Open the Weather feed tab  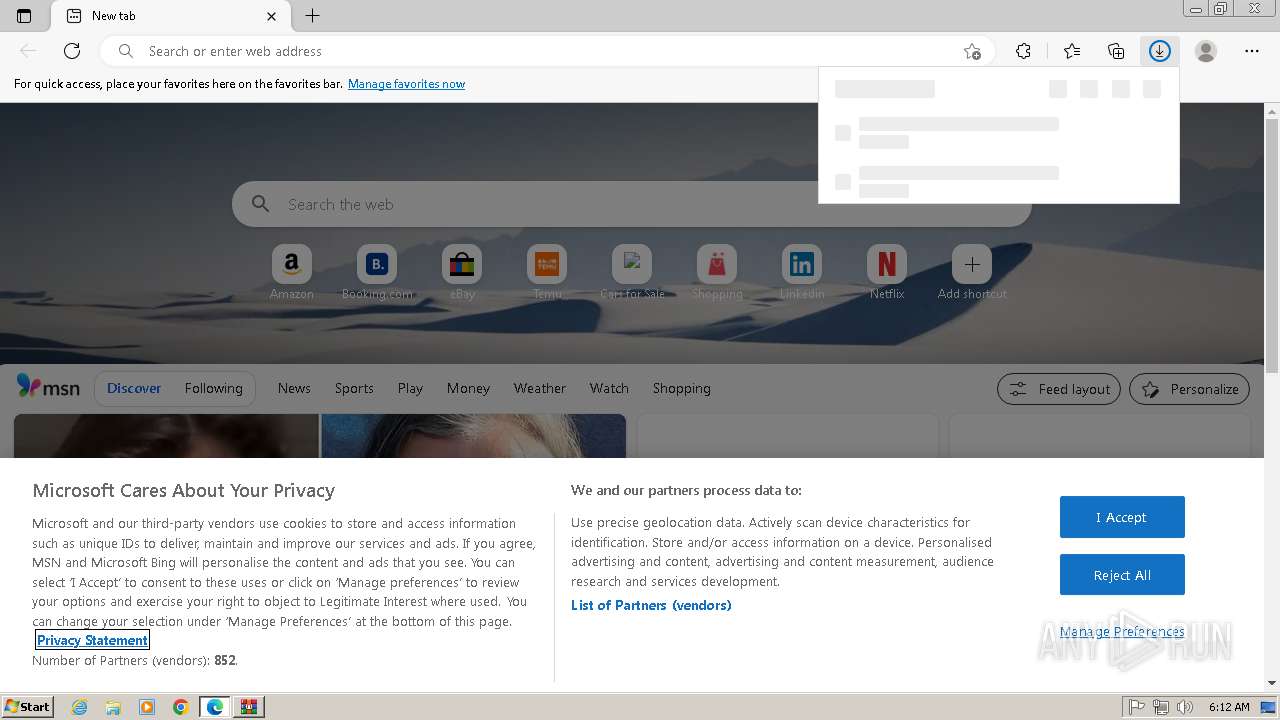click(540, 388)
